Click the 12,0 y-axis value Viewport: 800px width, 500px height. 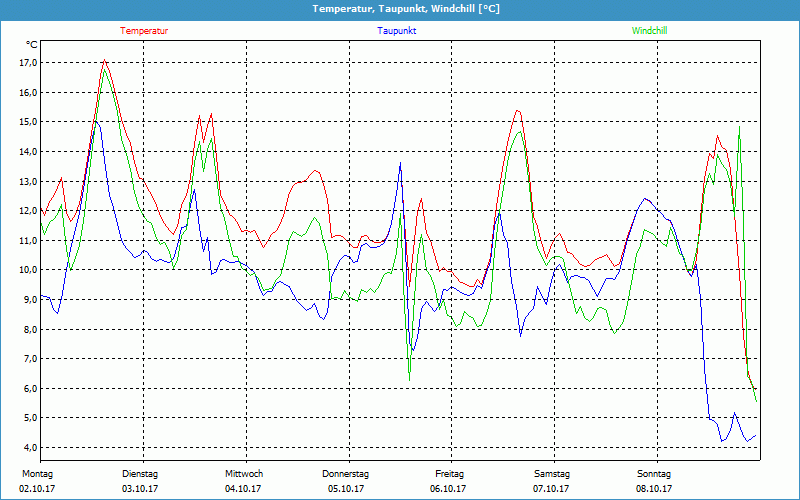click(29, 211)
